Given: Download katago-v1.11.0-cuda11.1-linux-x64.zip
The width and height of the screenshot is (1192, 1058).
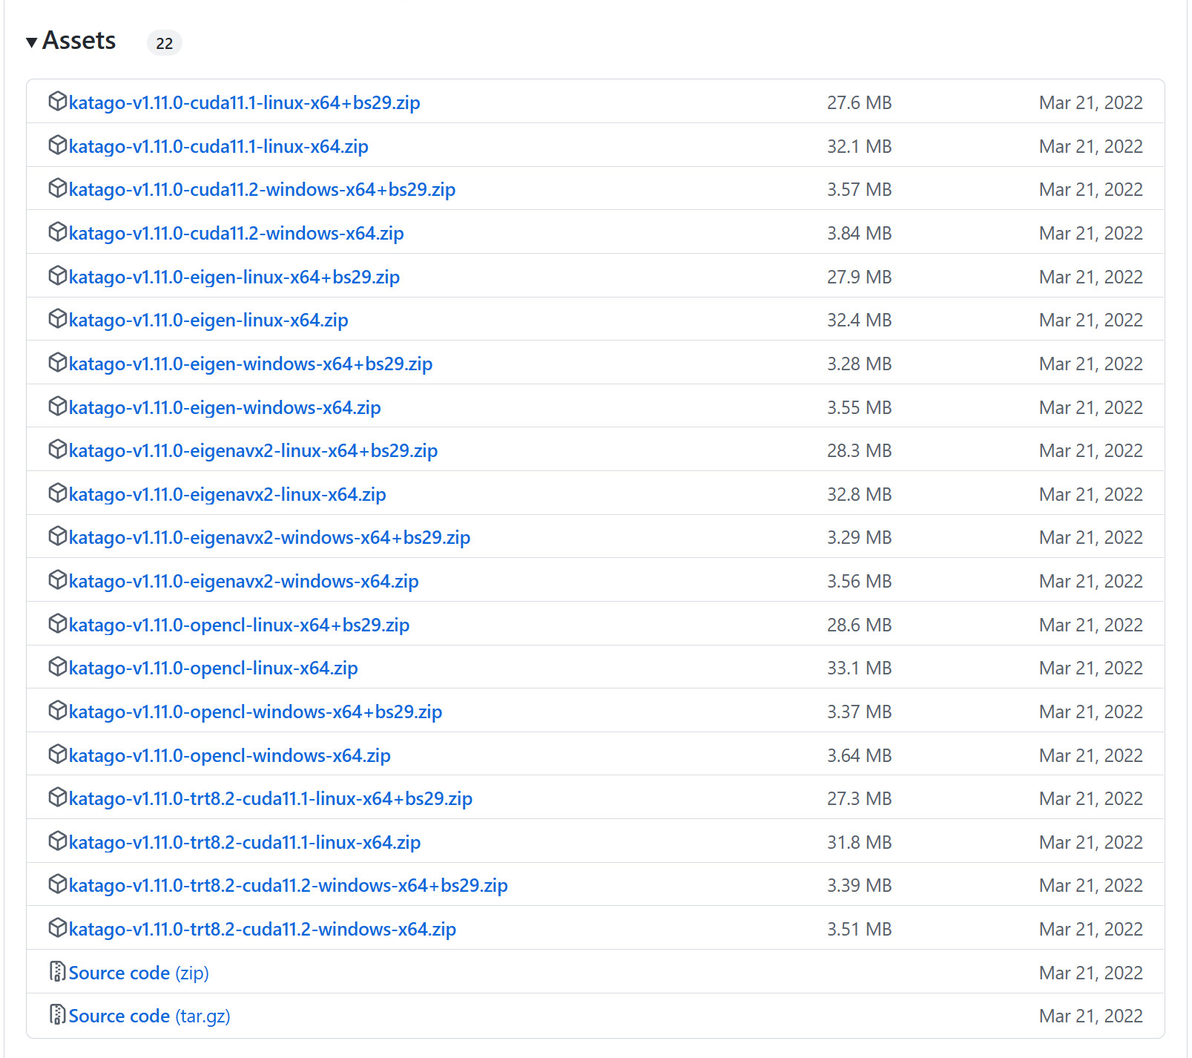Looking at the screenshot, I should pyautogui.click(x=218, y=146).
